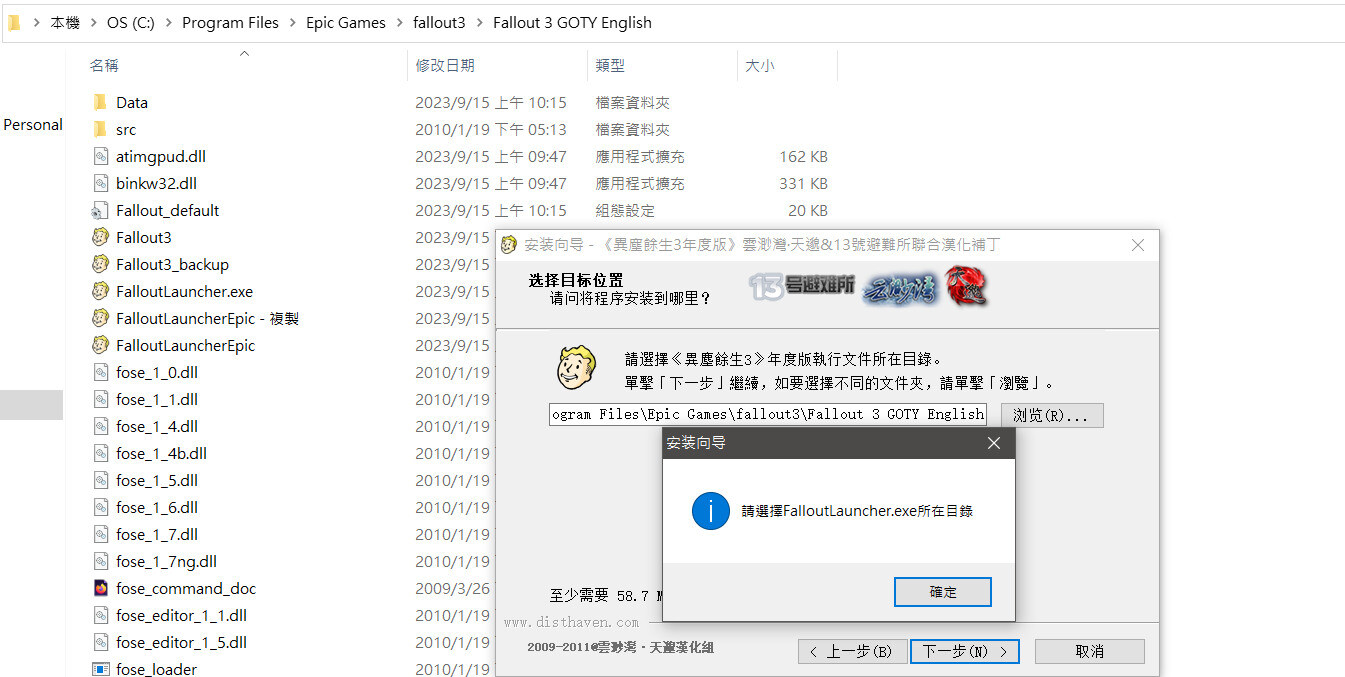Image resolution: width=1345 pixels, height=677 pixels.
Task: Go to Epic Games in address bar
Action: [346, 22]
